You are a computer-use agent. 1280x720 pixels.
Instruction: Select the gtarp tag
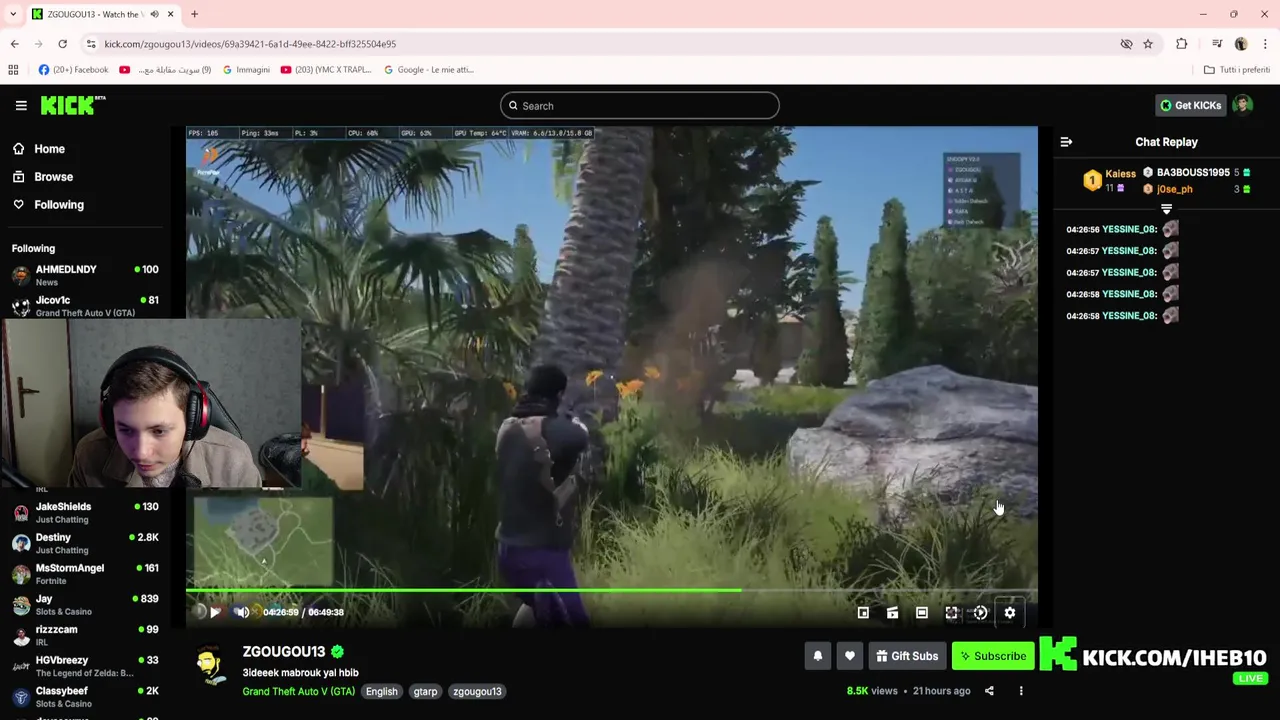tap(425, 691)
